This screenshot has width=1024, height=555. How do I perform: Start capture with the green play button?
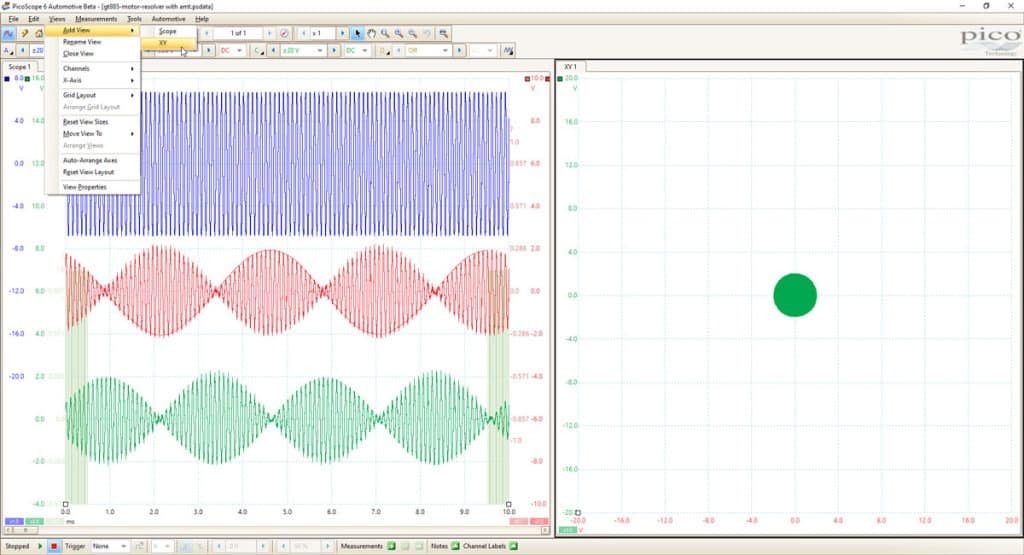click(x=40, y=546)
